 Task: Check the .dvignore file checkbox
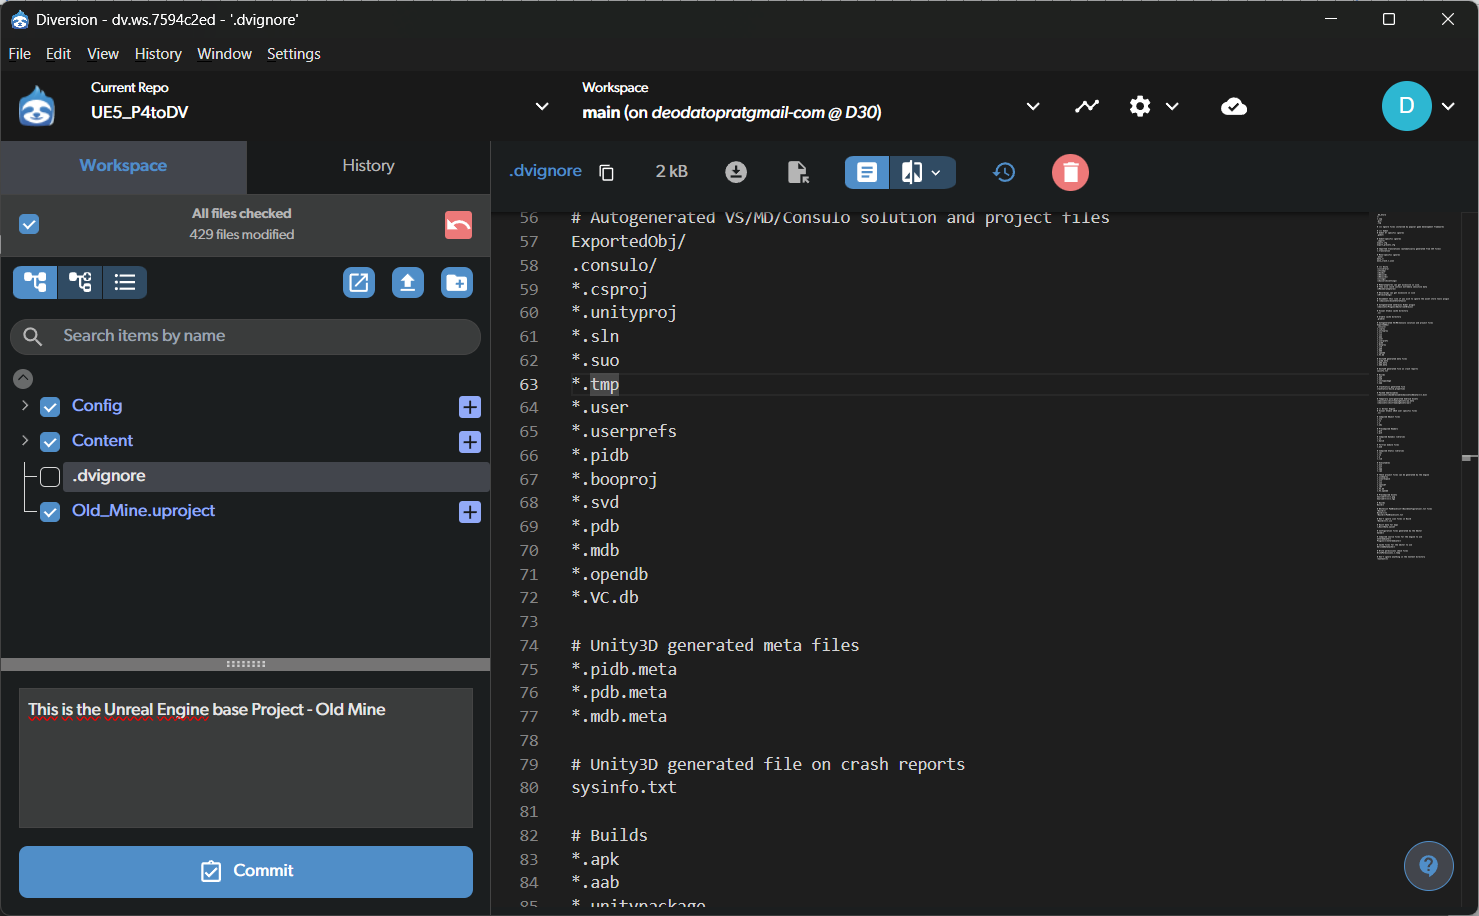point(50,477)
